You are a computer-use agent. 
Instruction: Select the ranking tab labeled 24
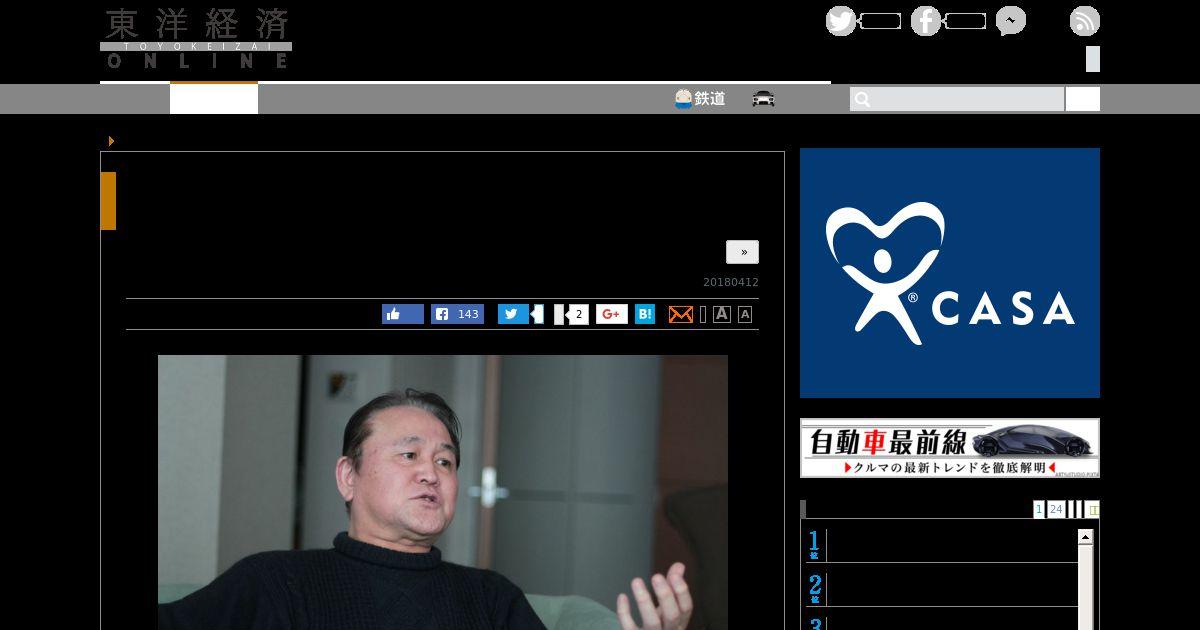pyautogui.click(x=1056, y=509)
